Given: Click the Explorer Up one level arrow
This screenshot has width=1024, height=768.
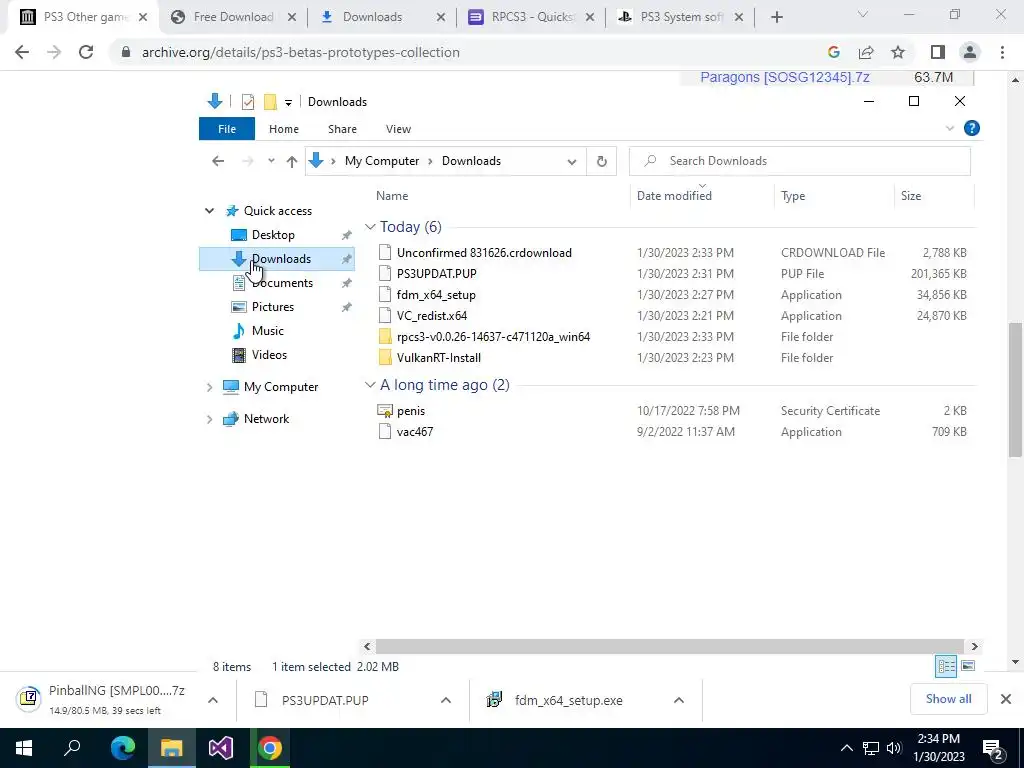Looking at the screenshot, I should (x=291, y=161).
